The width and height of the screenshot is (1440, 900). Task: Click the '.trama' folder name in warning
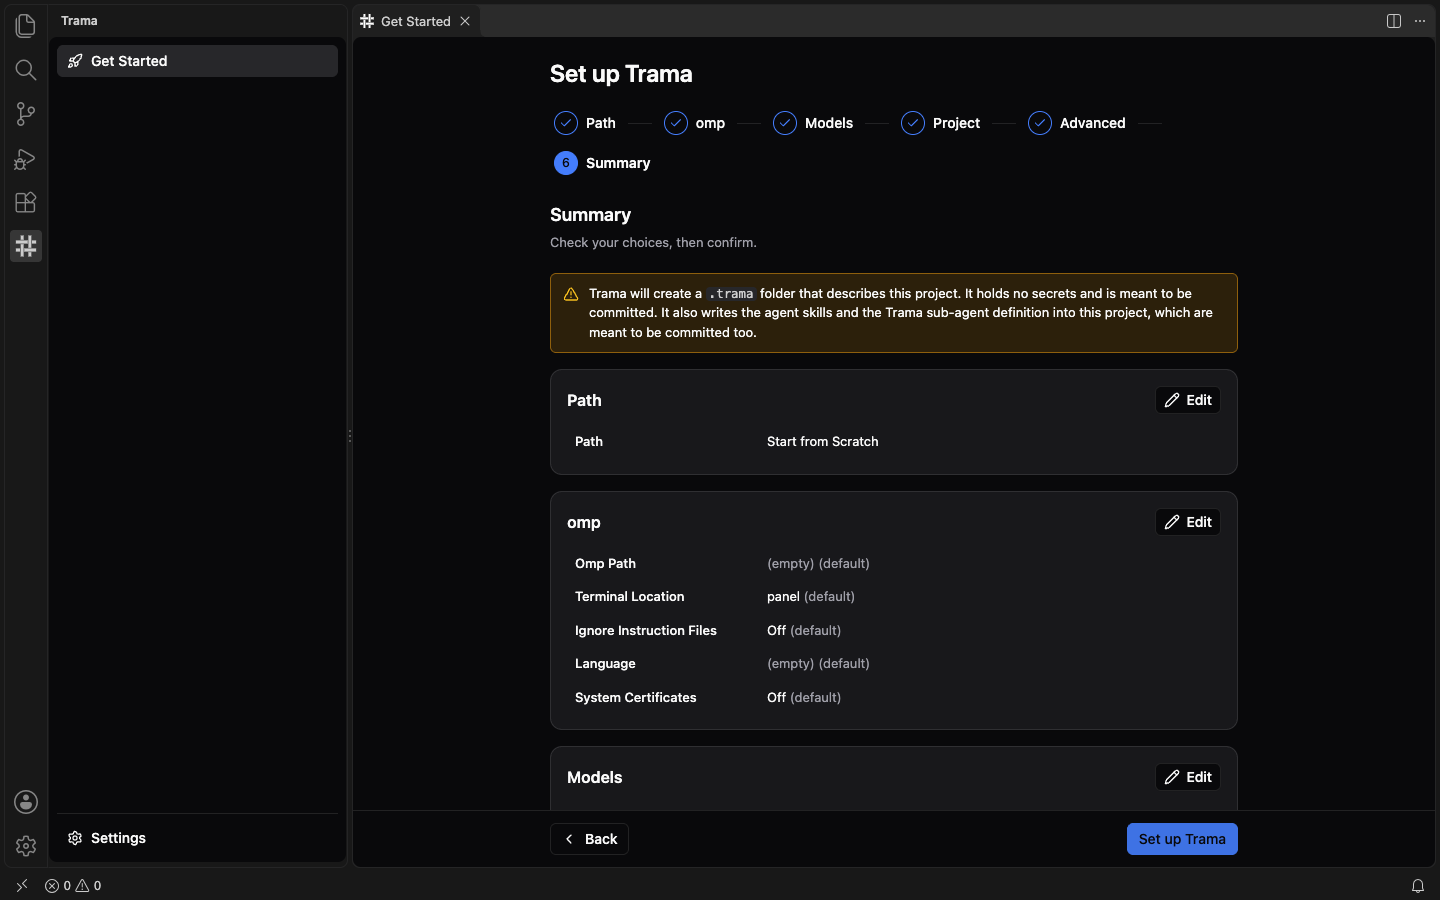[731, 293]
